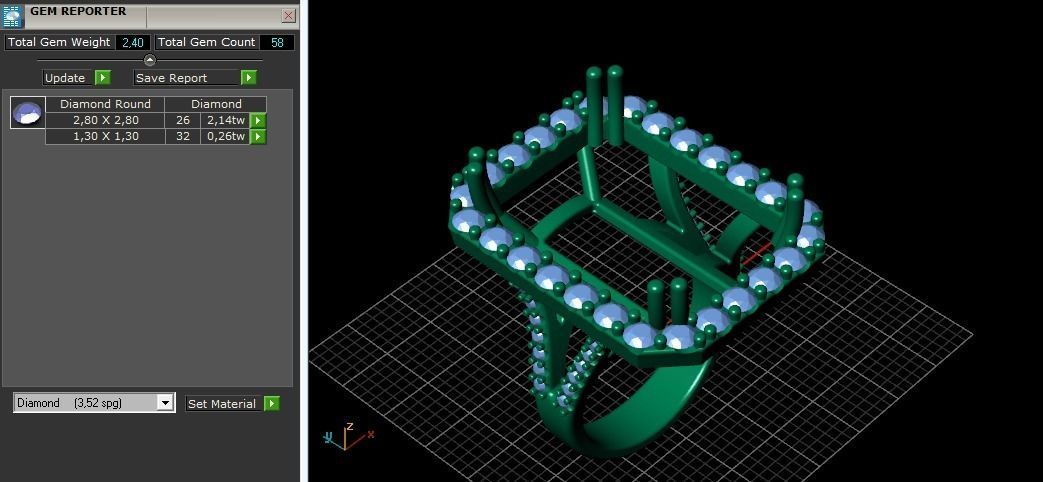Screen dimensions: 1043x482
Task: Click the GEM REPORTER title text
Action: (x=78, y=11)
